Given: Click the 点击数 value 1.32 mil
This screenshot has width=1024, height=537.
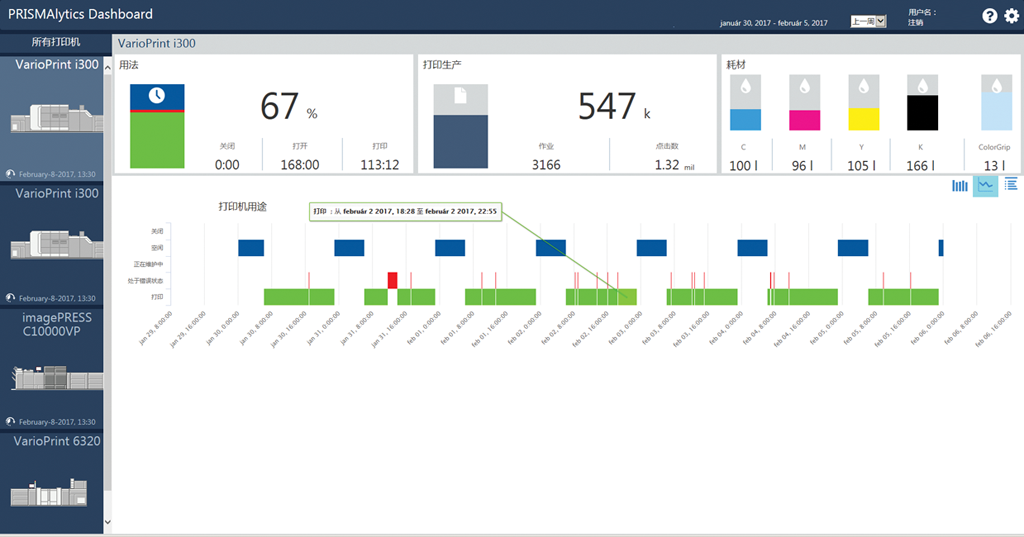Looking at the screenshot, I should [x=674, y=165].
